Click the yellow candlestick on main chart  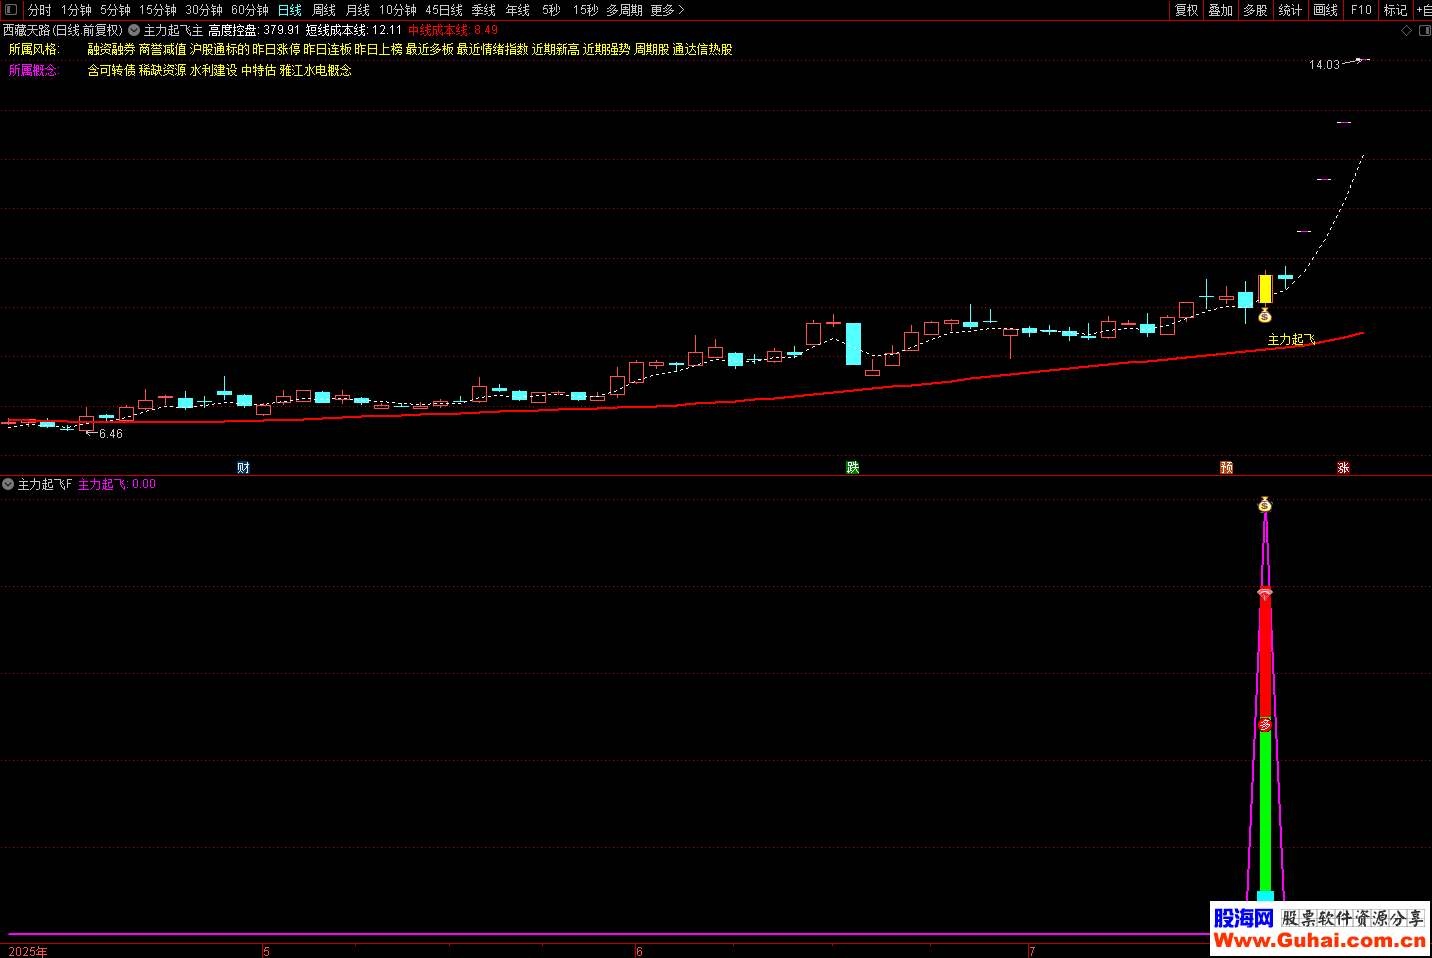1265,289
